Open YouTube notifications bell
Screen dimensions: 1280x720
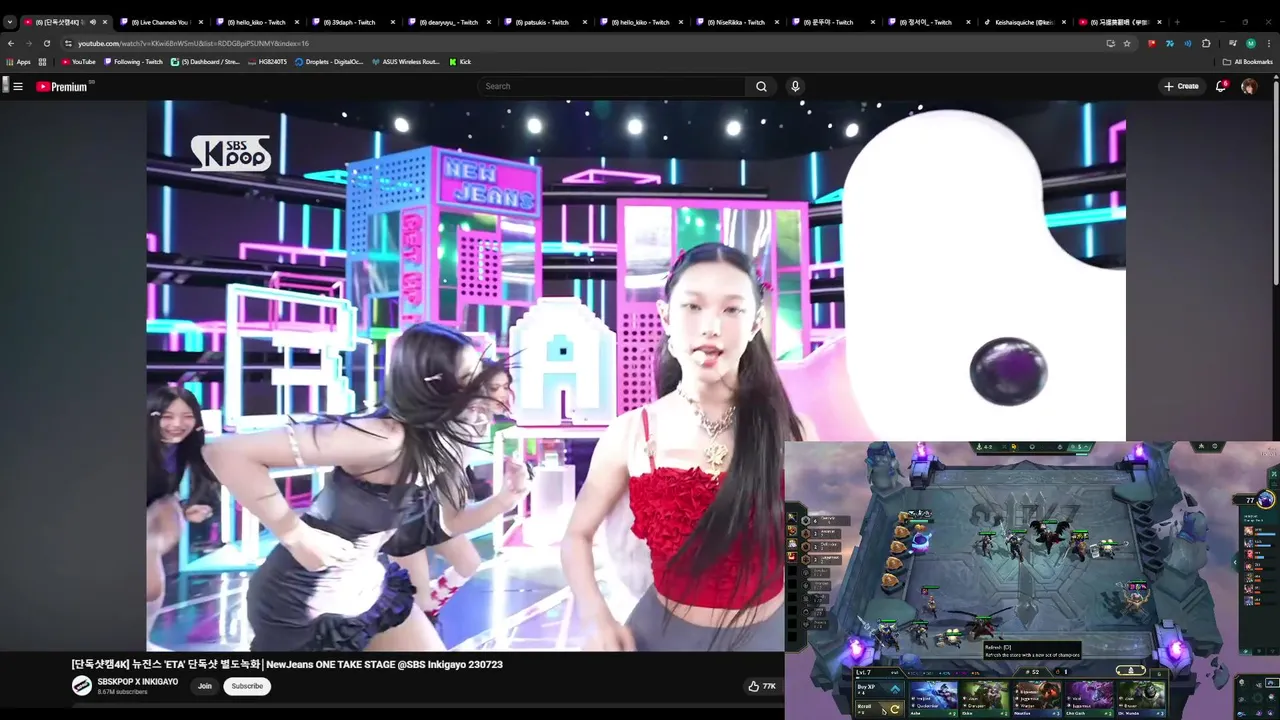click(x=1221, y=87)
